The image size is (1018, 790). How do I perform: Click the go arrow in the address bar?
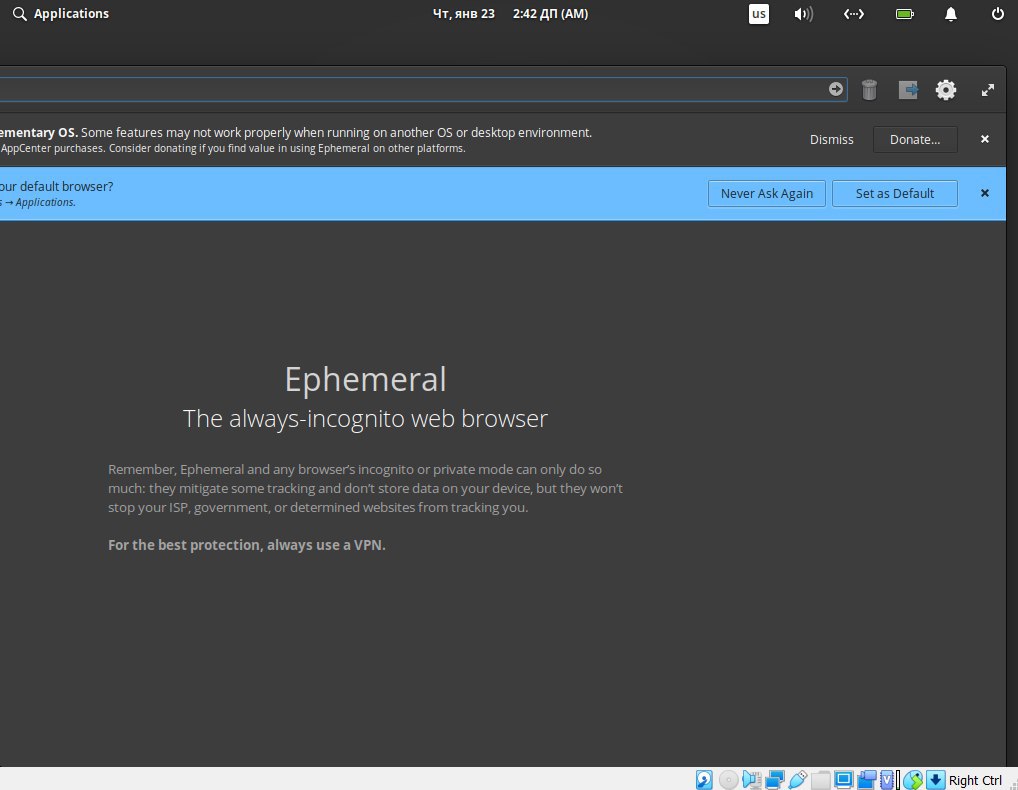(836, 89)
